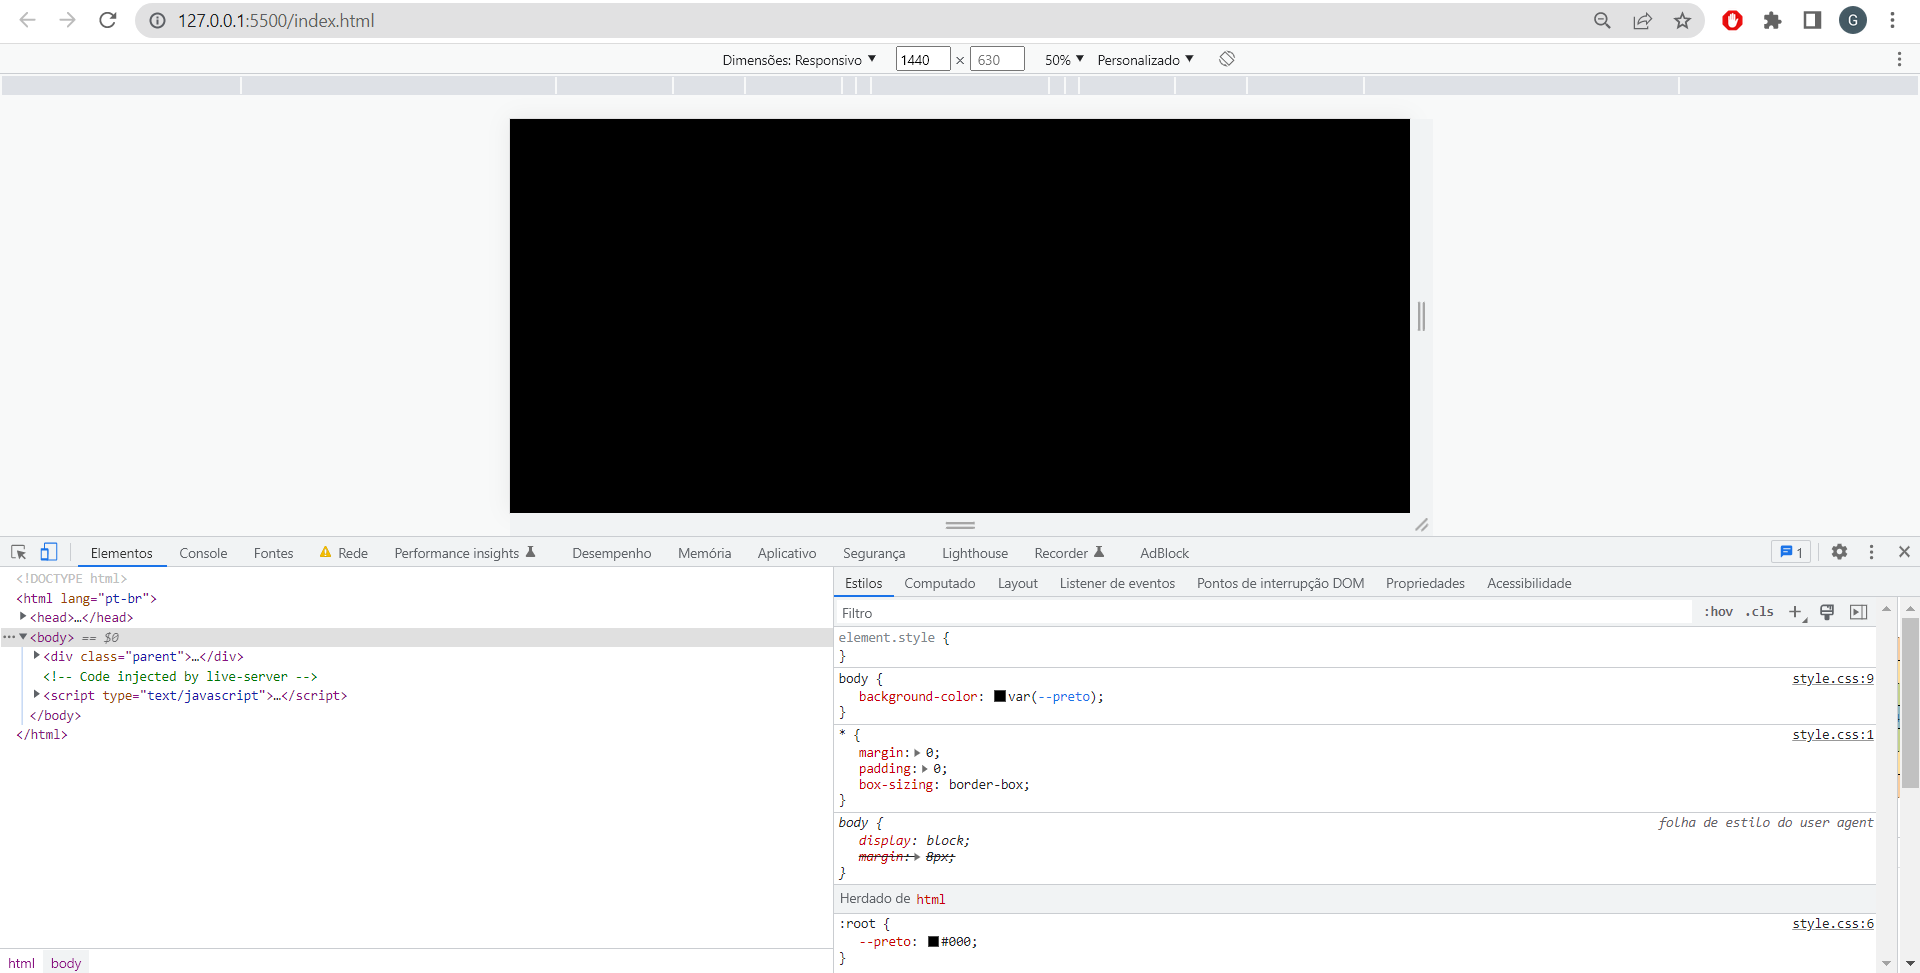Open the AdBlock tab

[x=1164, y=553]
